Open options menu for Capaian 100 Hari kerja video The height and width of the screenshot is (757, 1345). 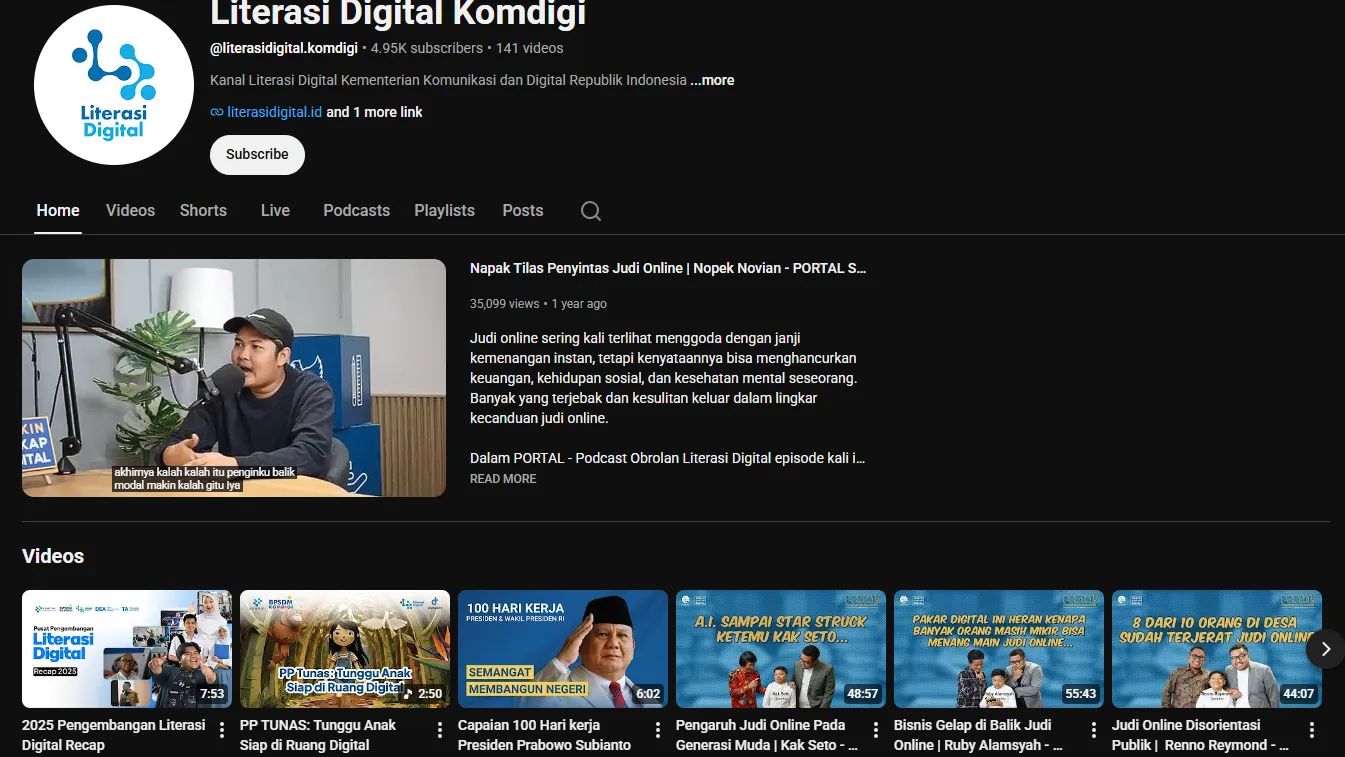pyautogui.click(x=658, y=730)
